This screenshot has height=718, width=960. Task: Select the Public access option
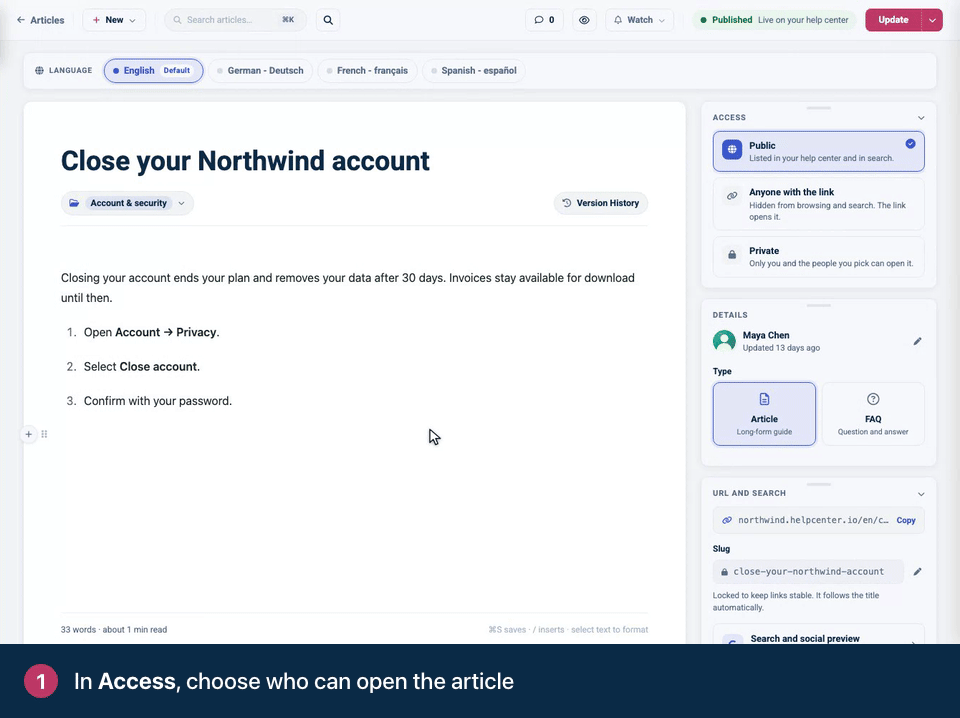(819, 151)
